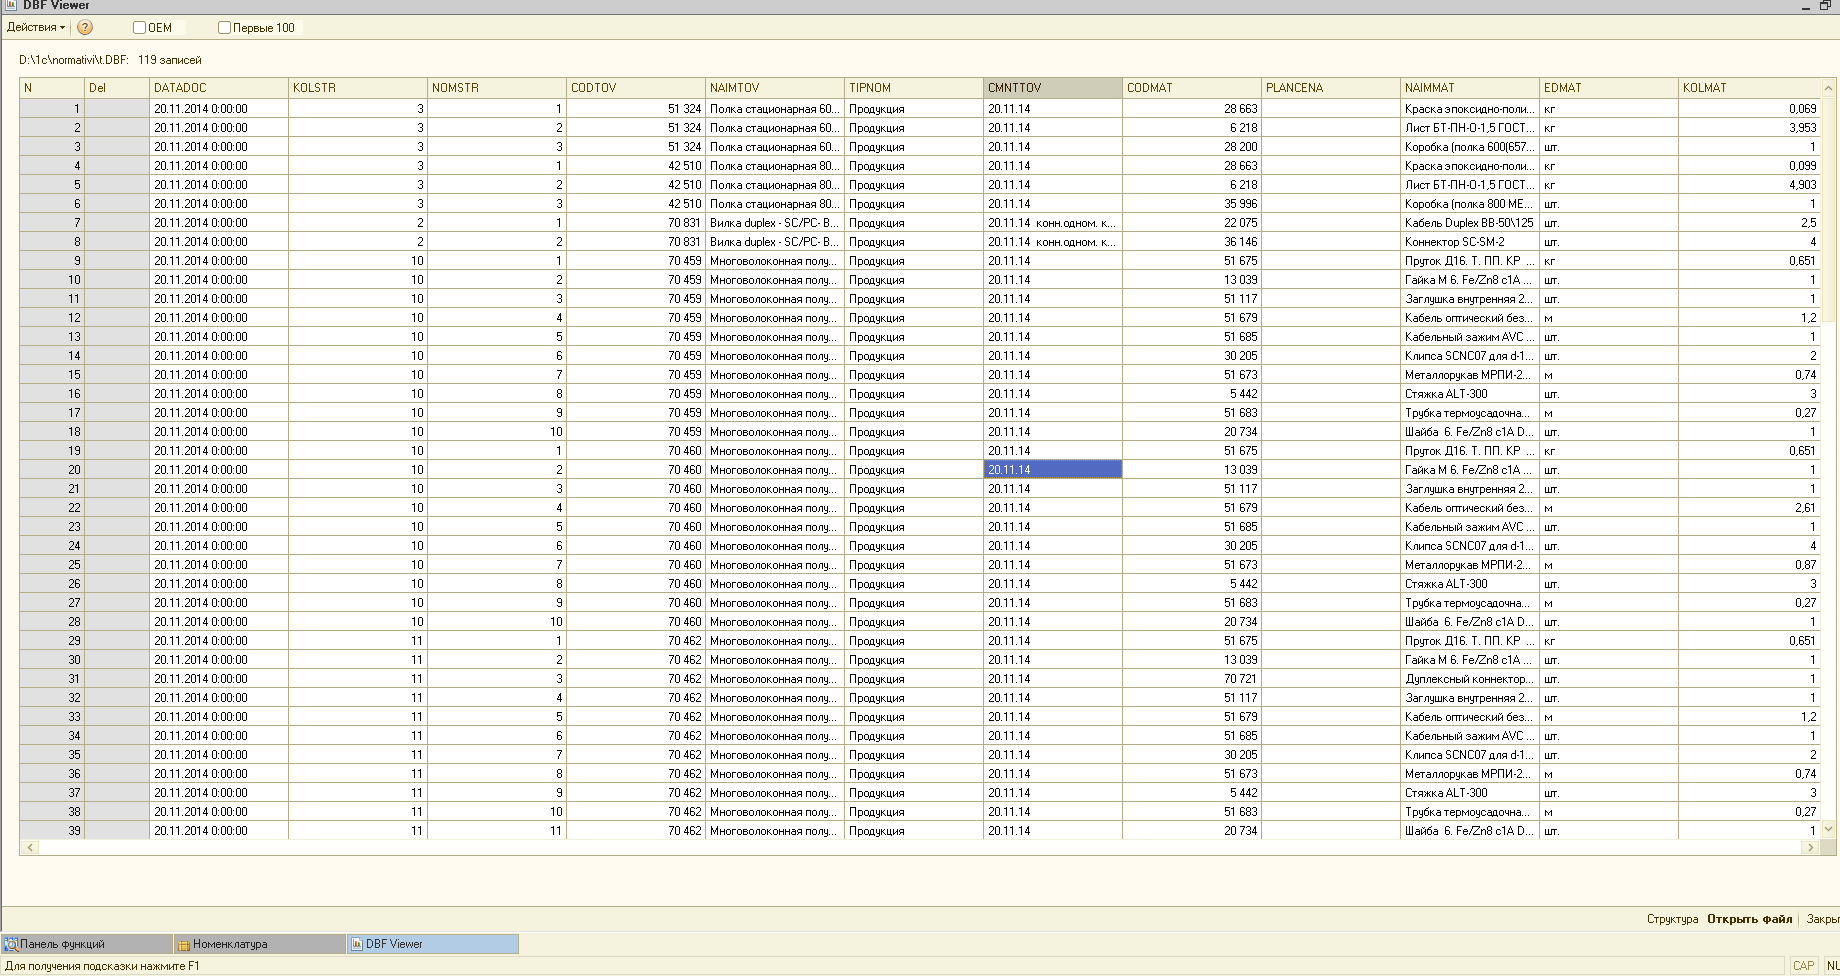Viewport: 1840px width, 976px height.
Task: Enable the OEM checkbox
Action: [140, 28]
